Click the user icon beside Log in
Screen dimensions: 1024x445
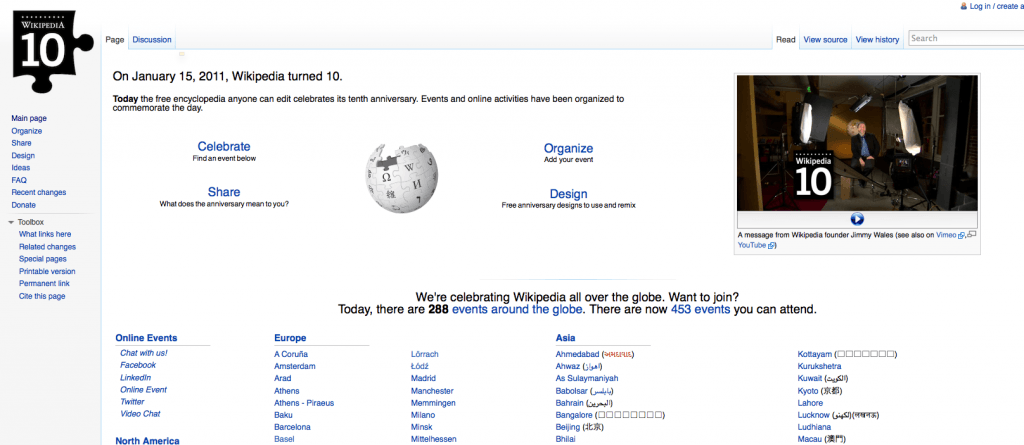click(x=964, y=6)
